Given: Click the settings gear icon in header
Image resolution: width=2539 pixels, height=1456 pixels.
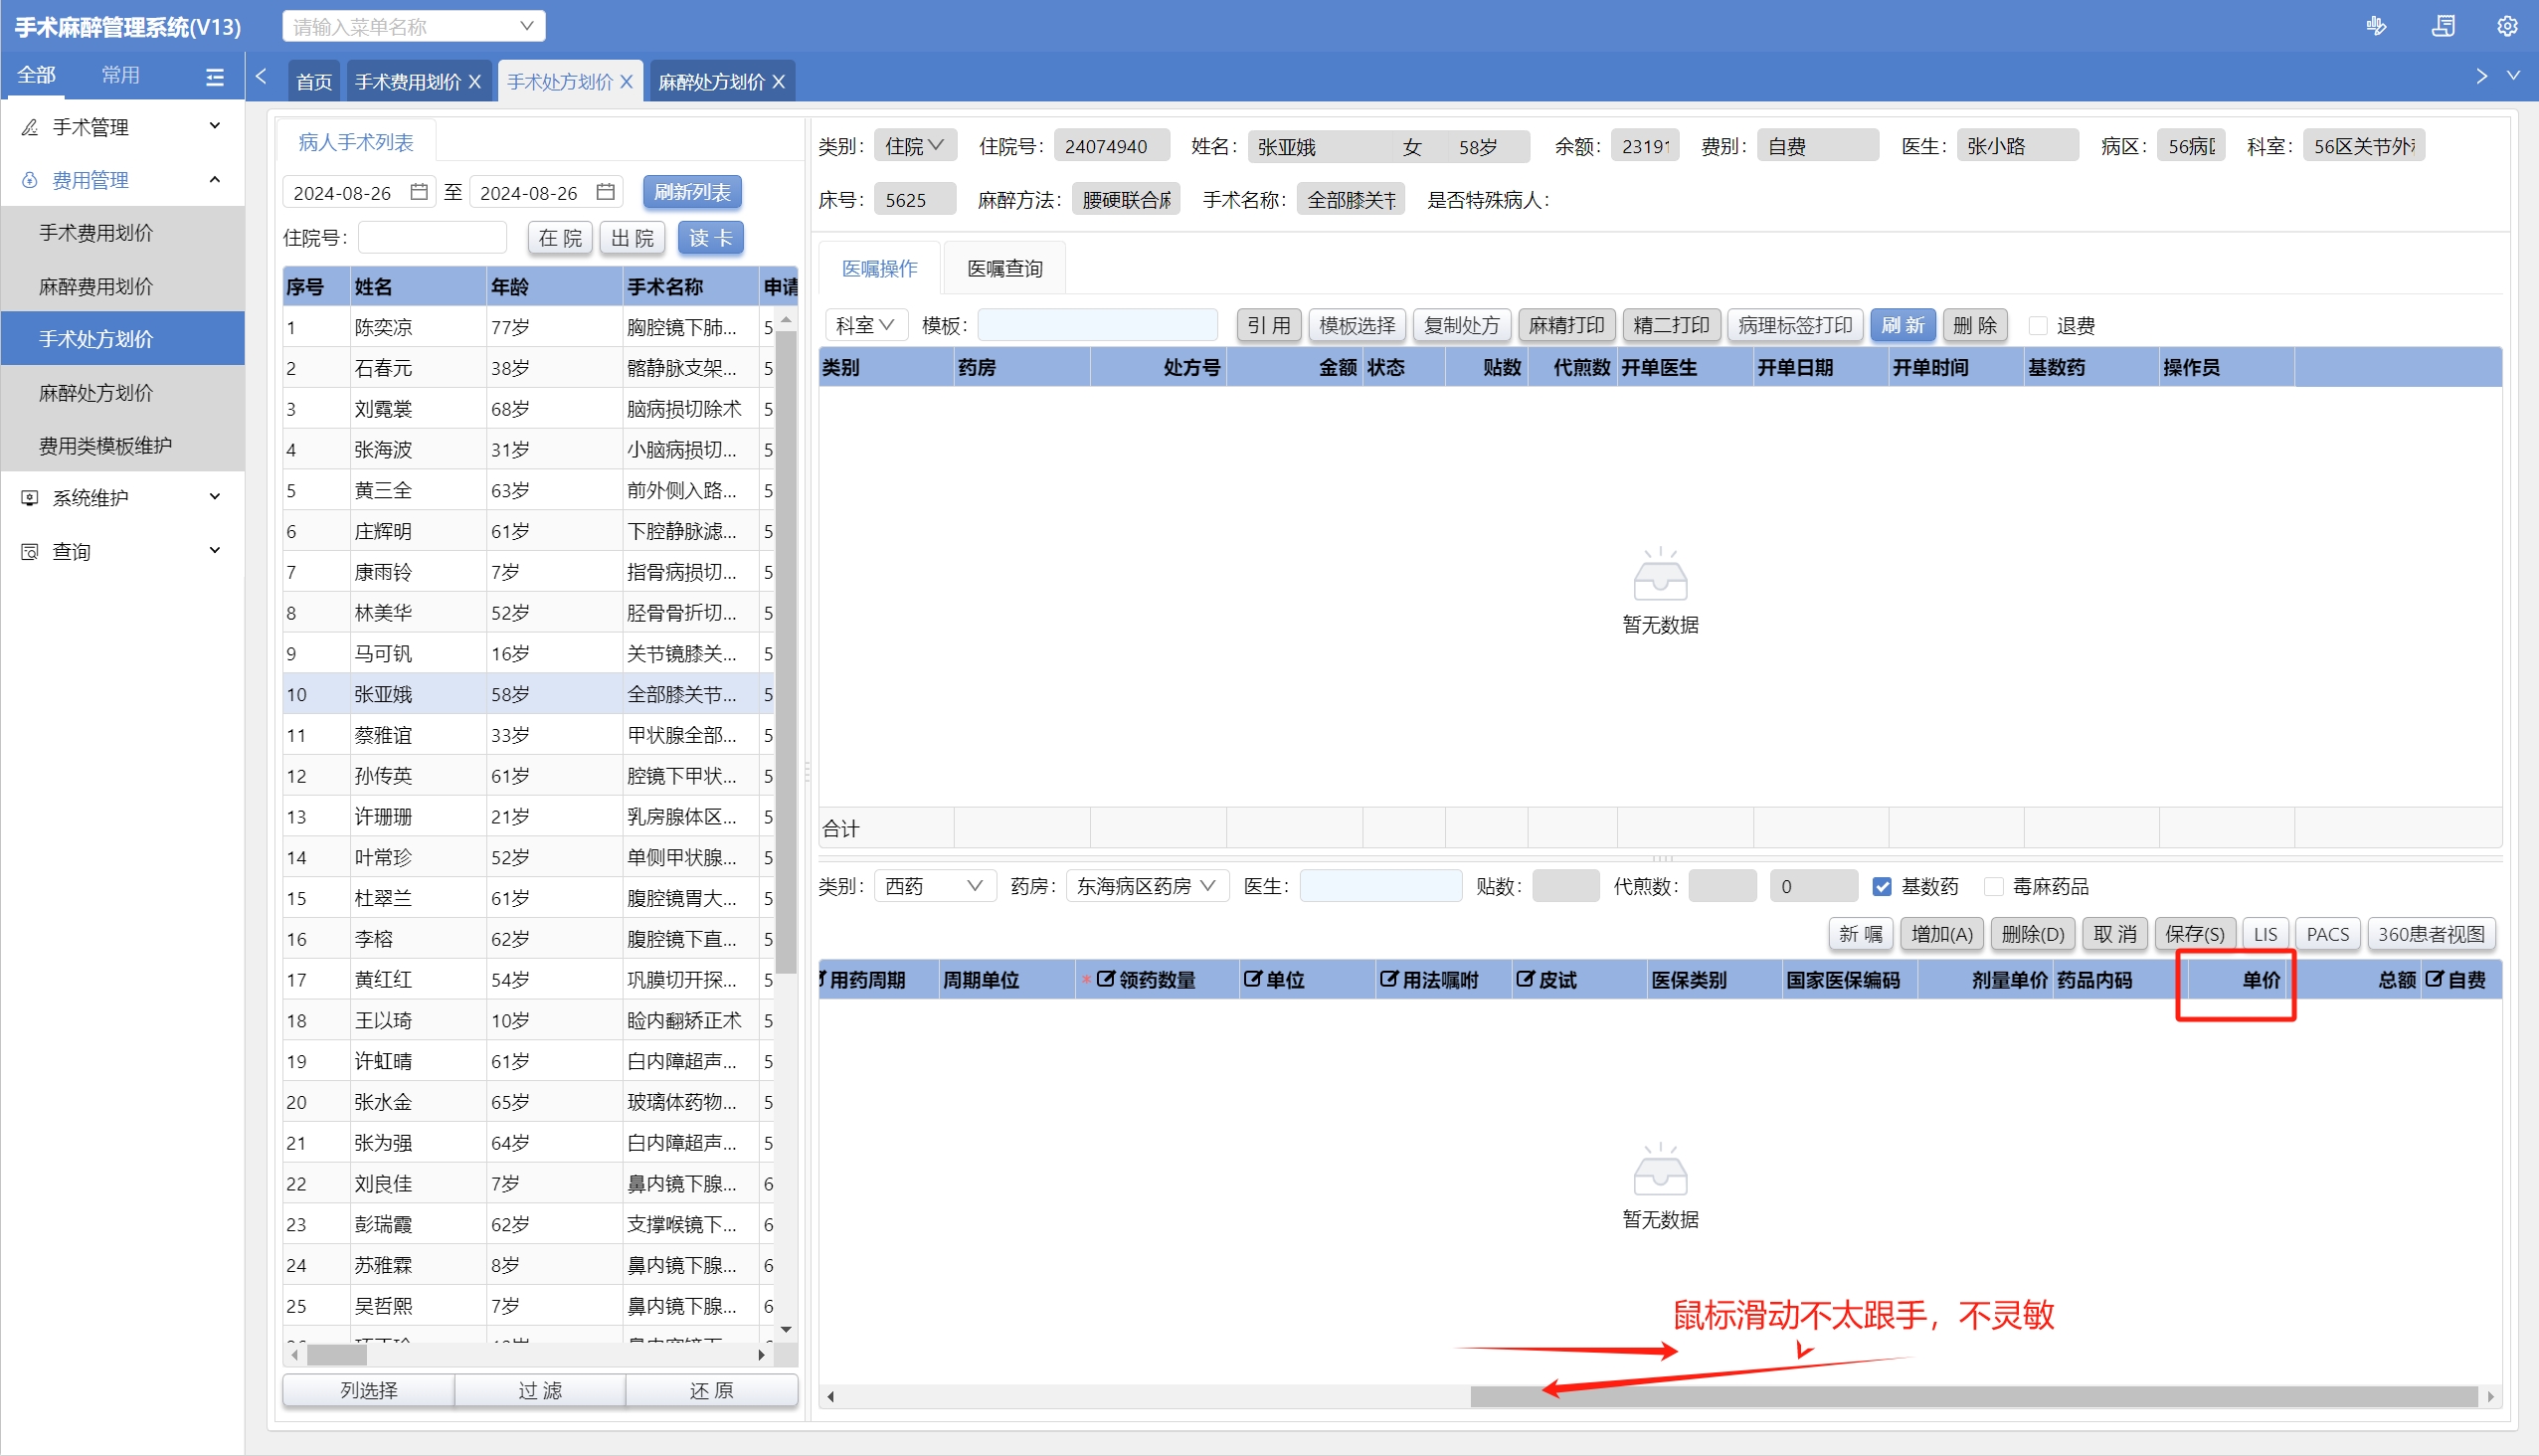Looking at the screenshot, I should click(2506, 27).
